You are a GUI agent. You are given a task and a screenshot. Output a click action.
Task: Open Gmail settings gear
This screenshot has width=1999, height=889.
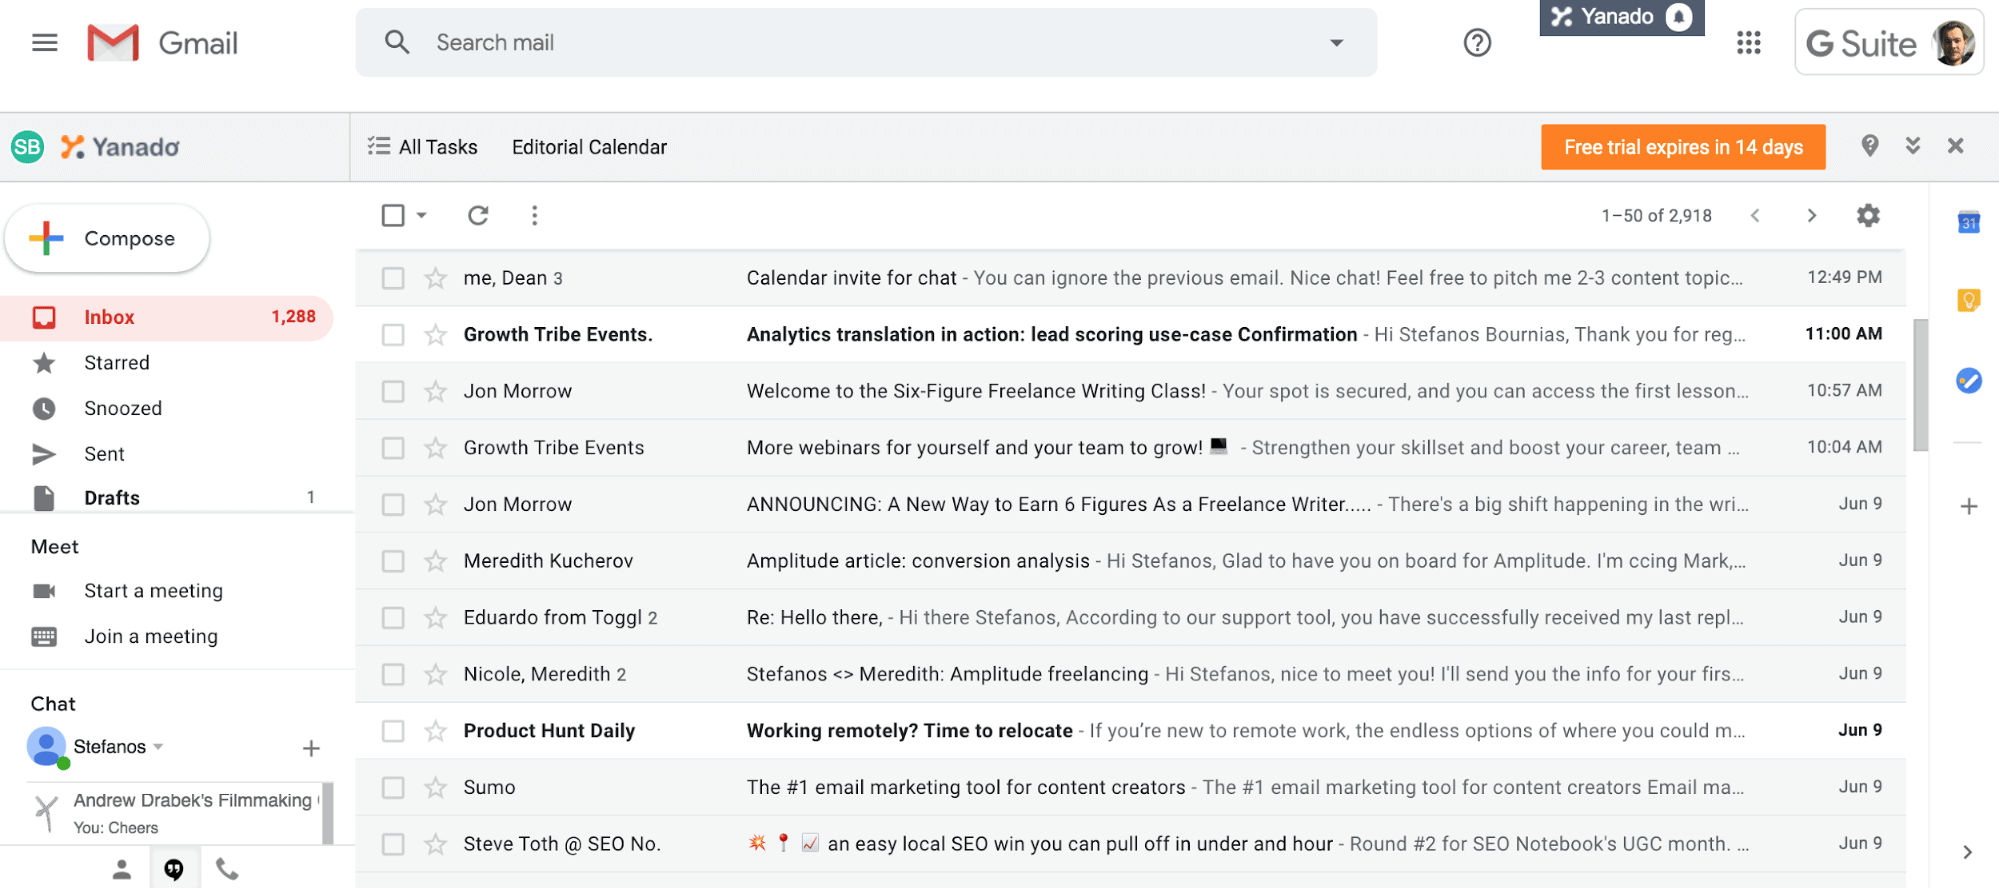click(x=1868, y=215)
